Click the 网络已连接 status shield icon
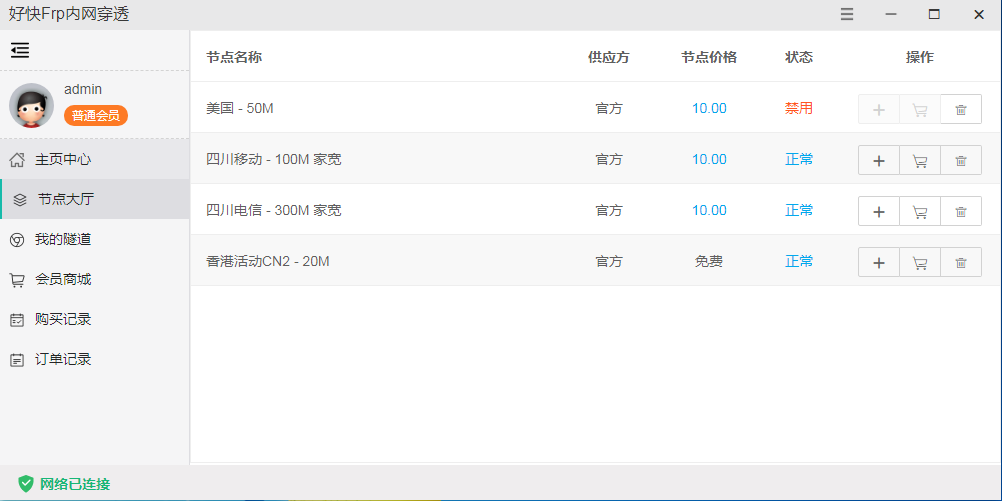This screenshot has width=1002, height=501. pyautogui.click(x=26, y=484)
